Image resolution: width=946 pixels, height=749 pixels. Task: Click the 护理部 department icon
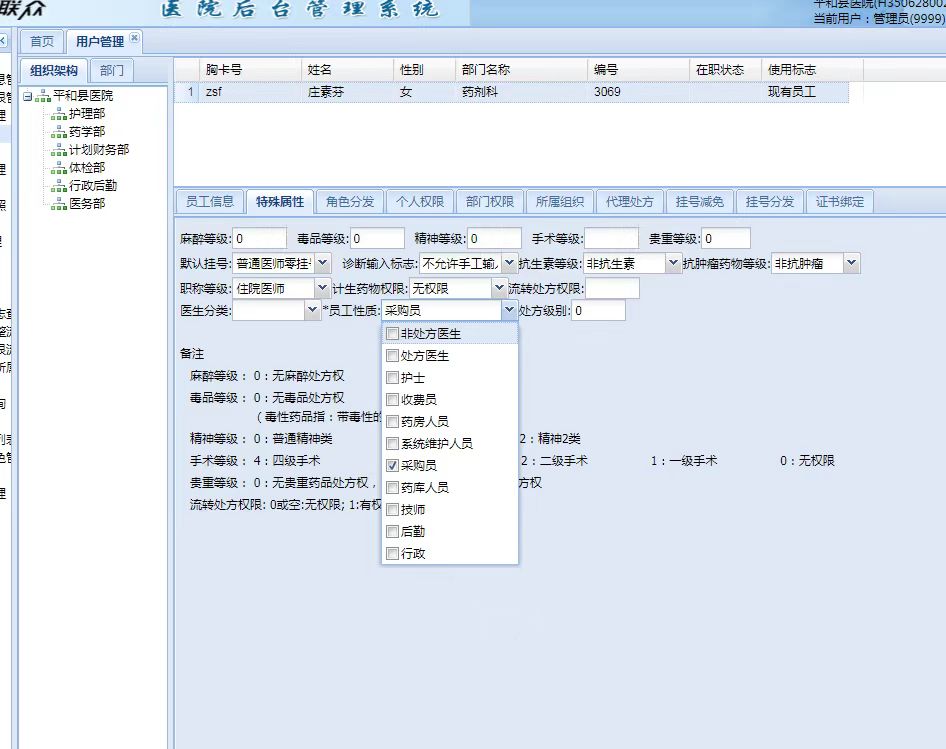tap(59, 114)
